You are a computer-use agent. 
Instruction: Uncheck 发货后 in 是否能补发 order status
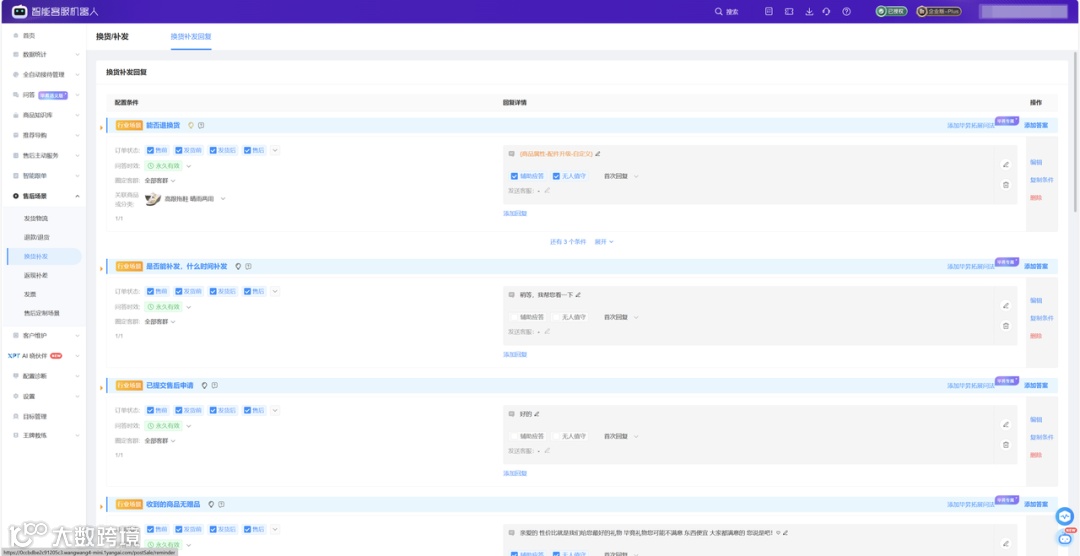point(213,291)
